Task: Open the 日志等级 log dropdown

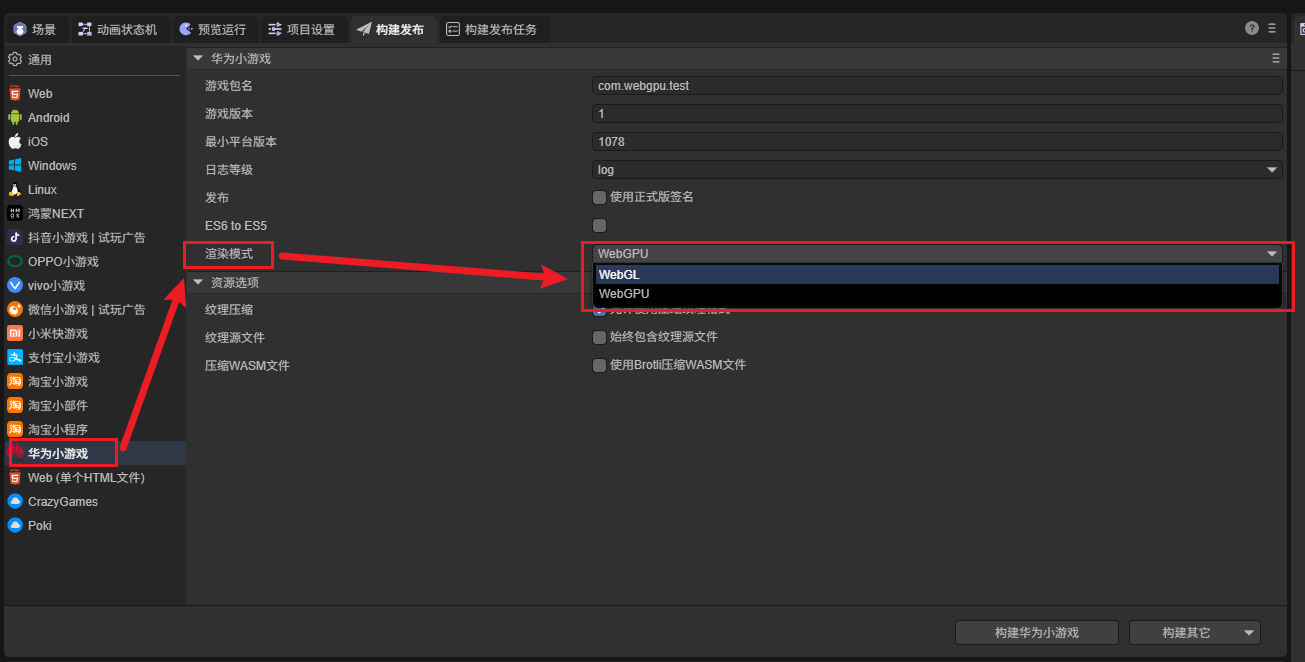Action: [x=937, y=170]
